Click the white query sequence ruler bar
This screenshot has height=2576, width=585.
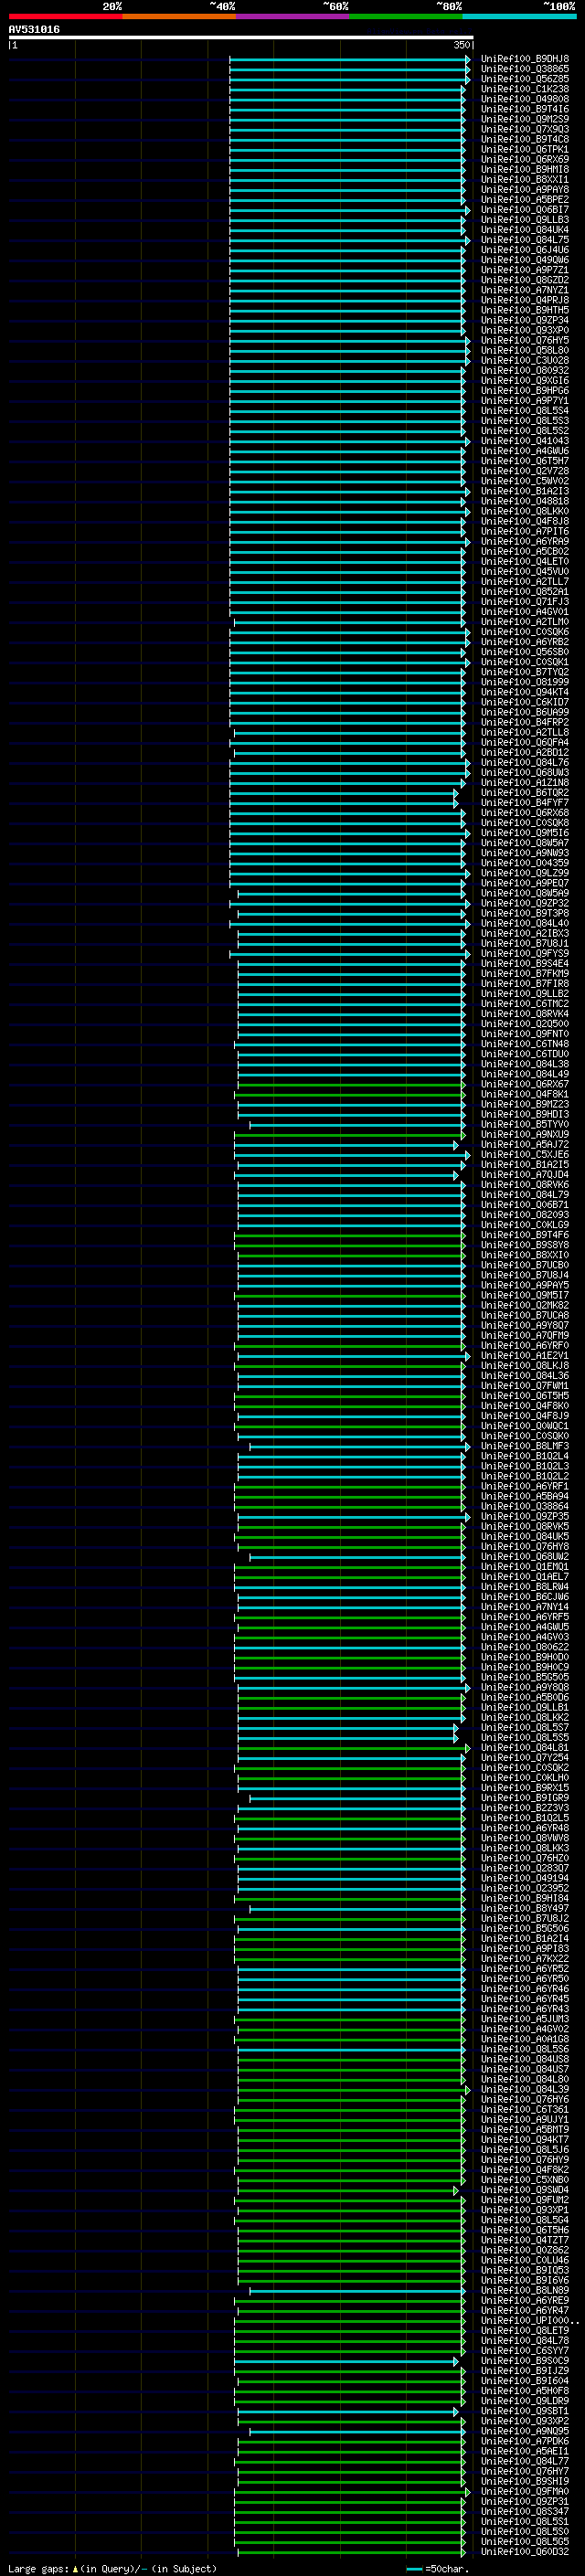(241, 37)
